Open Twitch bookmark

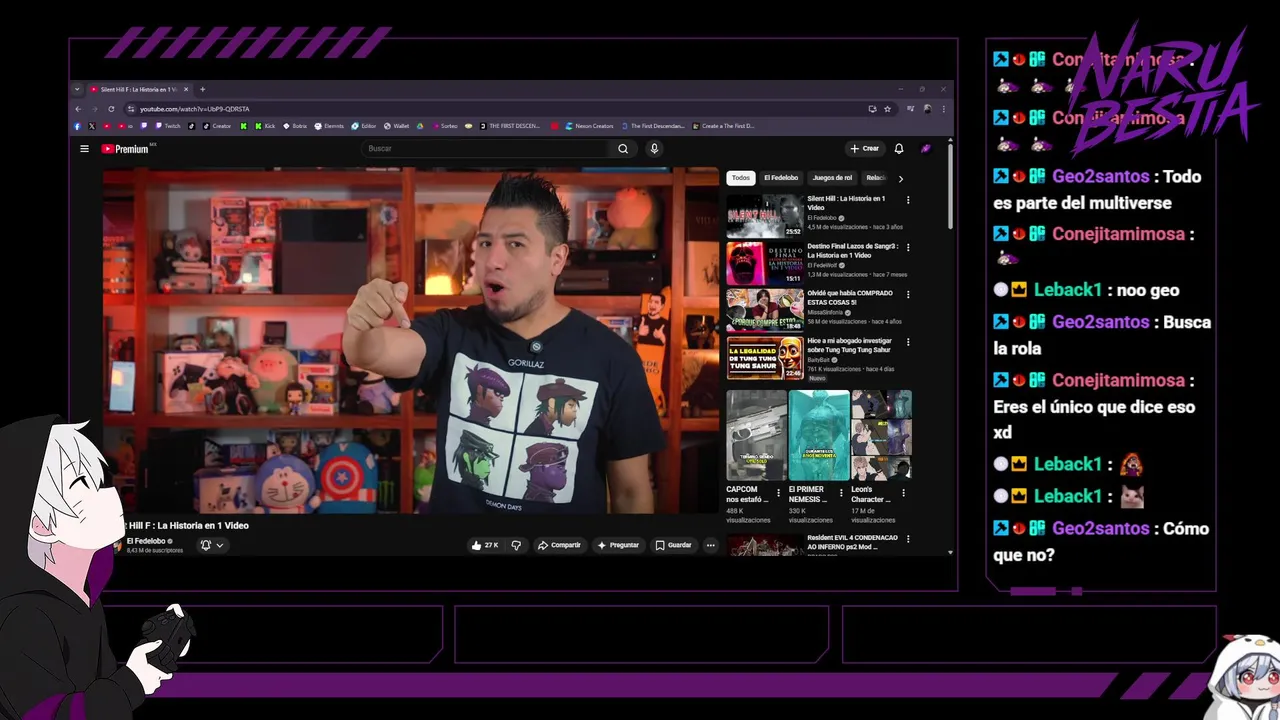tap(167, 126)
